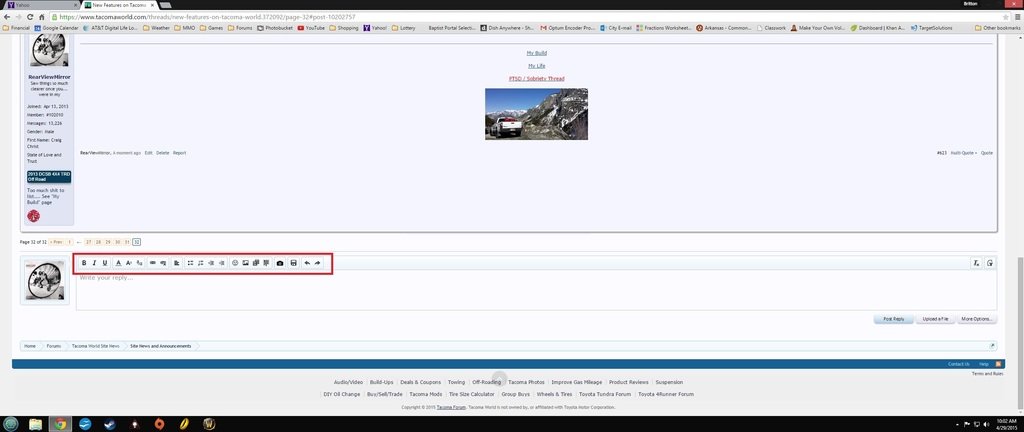Click the unlink icon
Viewport: 1024px width, 432px height.
click(163, 263)
